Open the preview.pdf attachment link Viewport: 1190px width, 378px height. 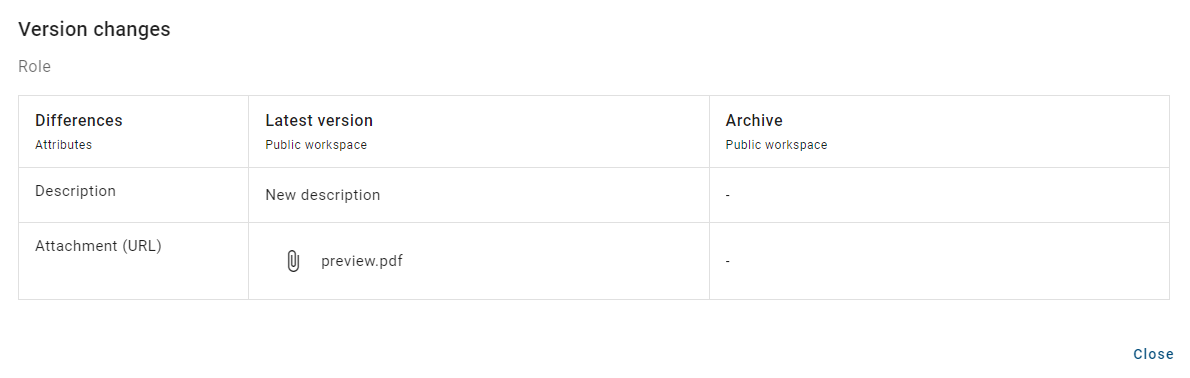361,261
